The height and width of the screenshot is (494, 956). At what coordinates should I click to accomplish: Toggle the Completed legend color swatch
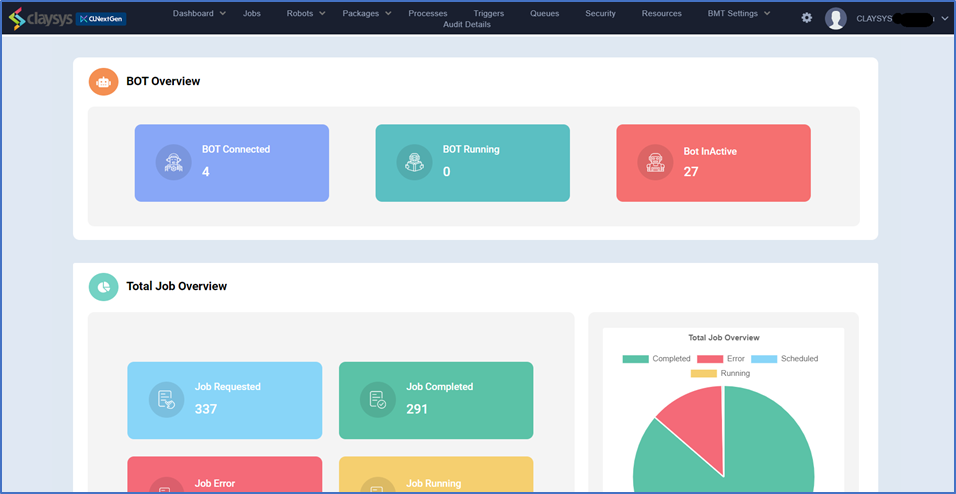click(x=635, y=359)
